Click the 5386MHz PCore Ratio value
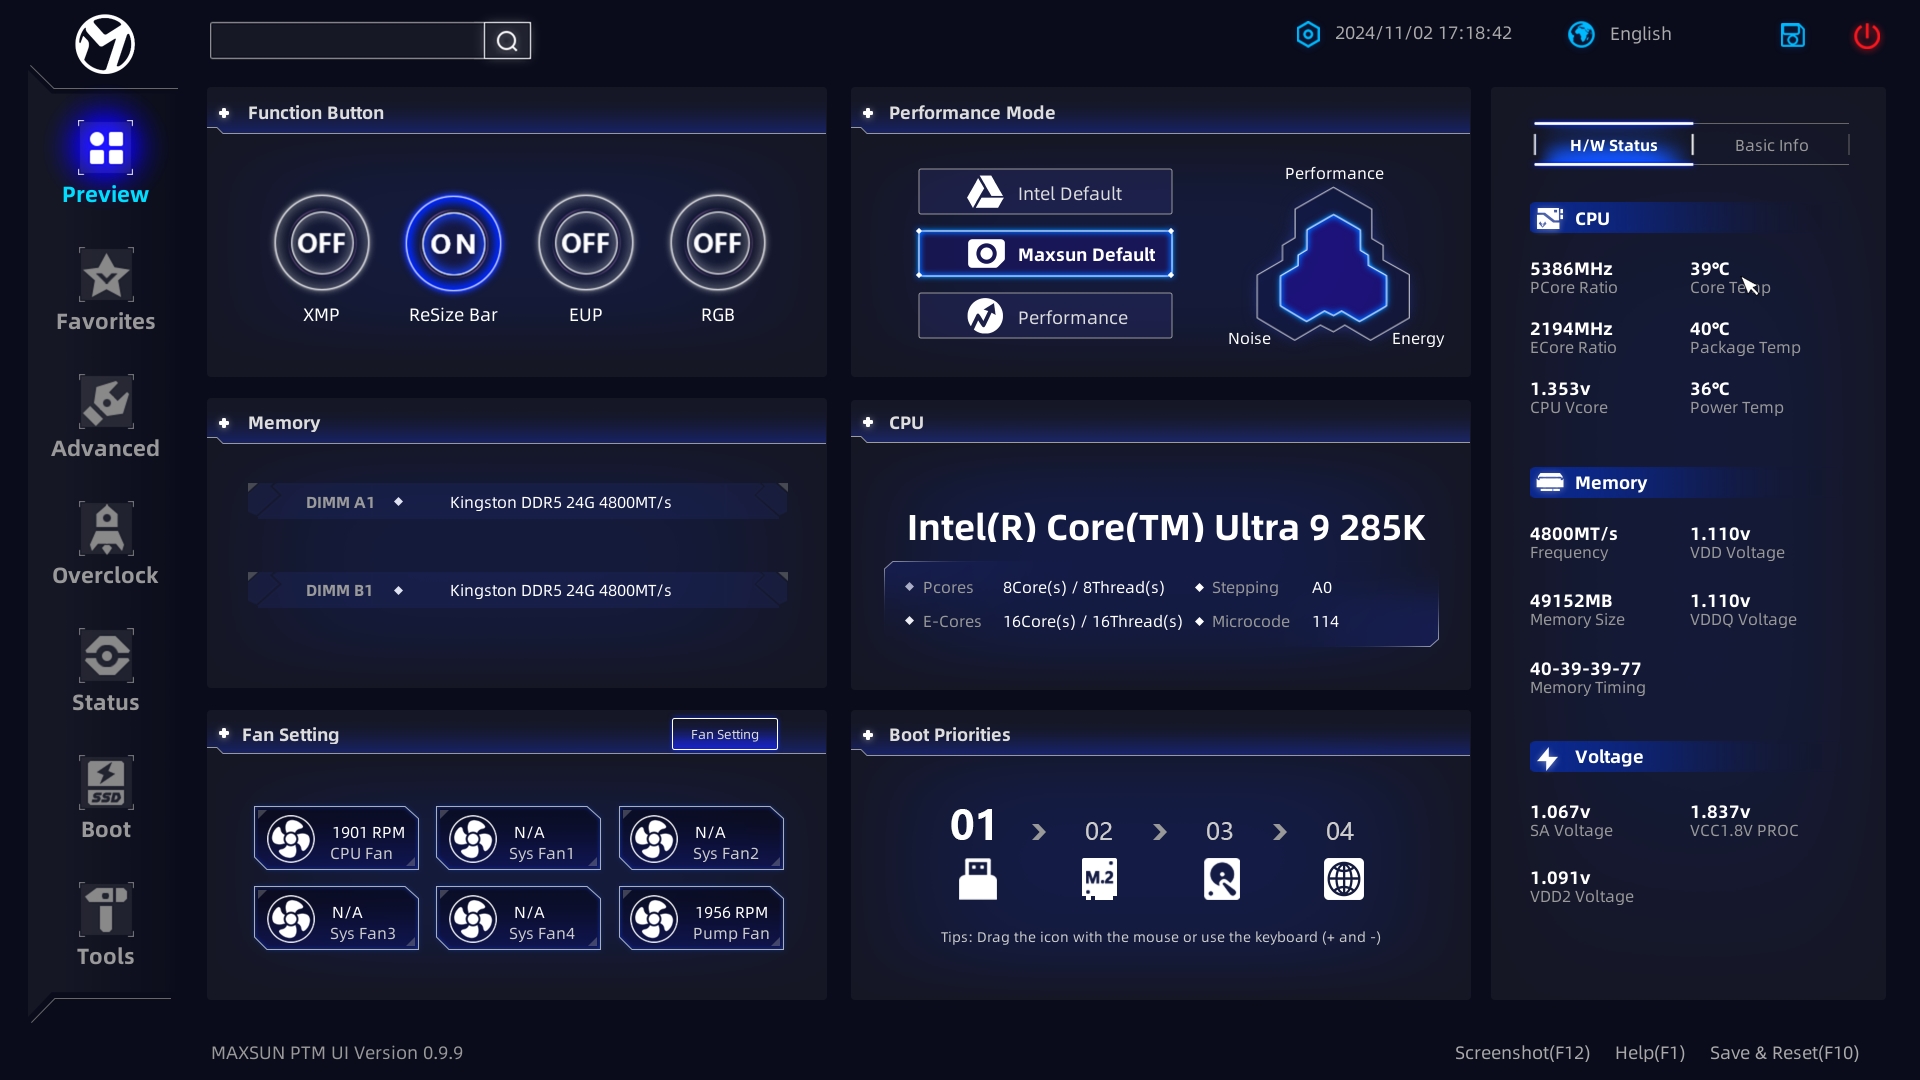1920x1080 pixels. click(1571, 269)
